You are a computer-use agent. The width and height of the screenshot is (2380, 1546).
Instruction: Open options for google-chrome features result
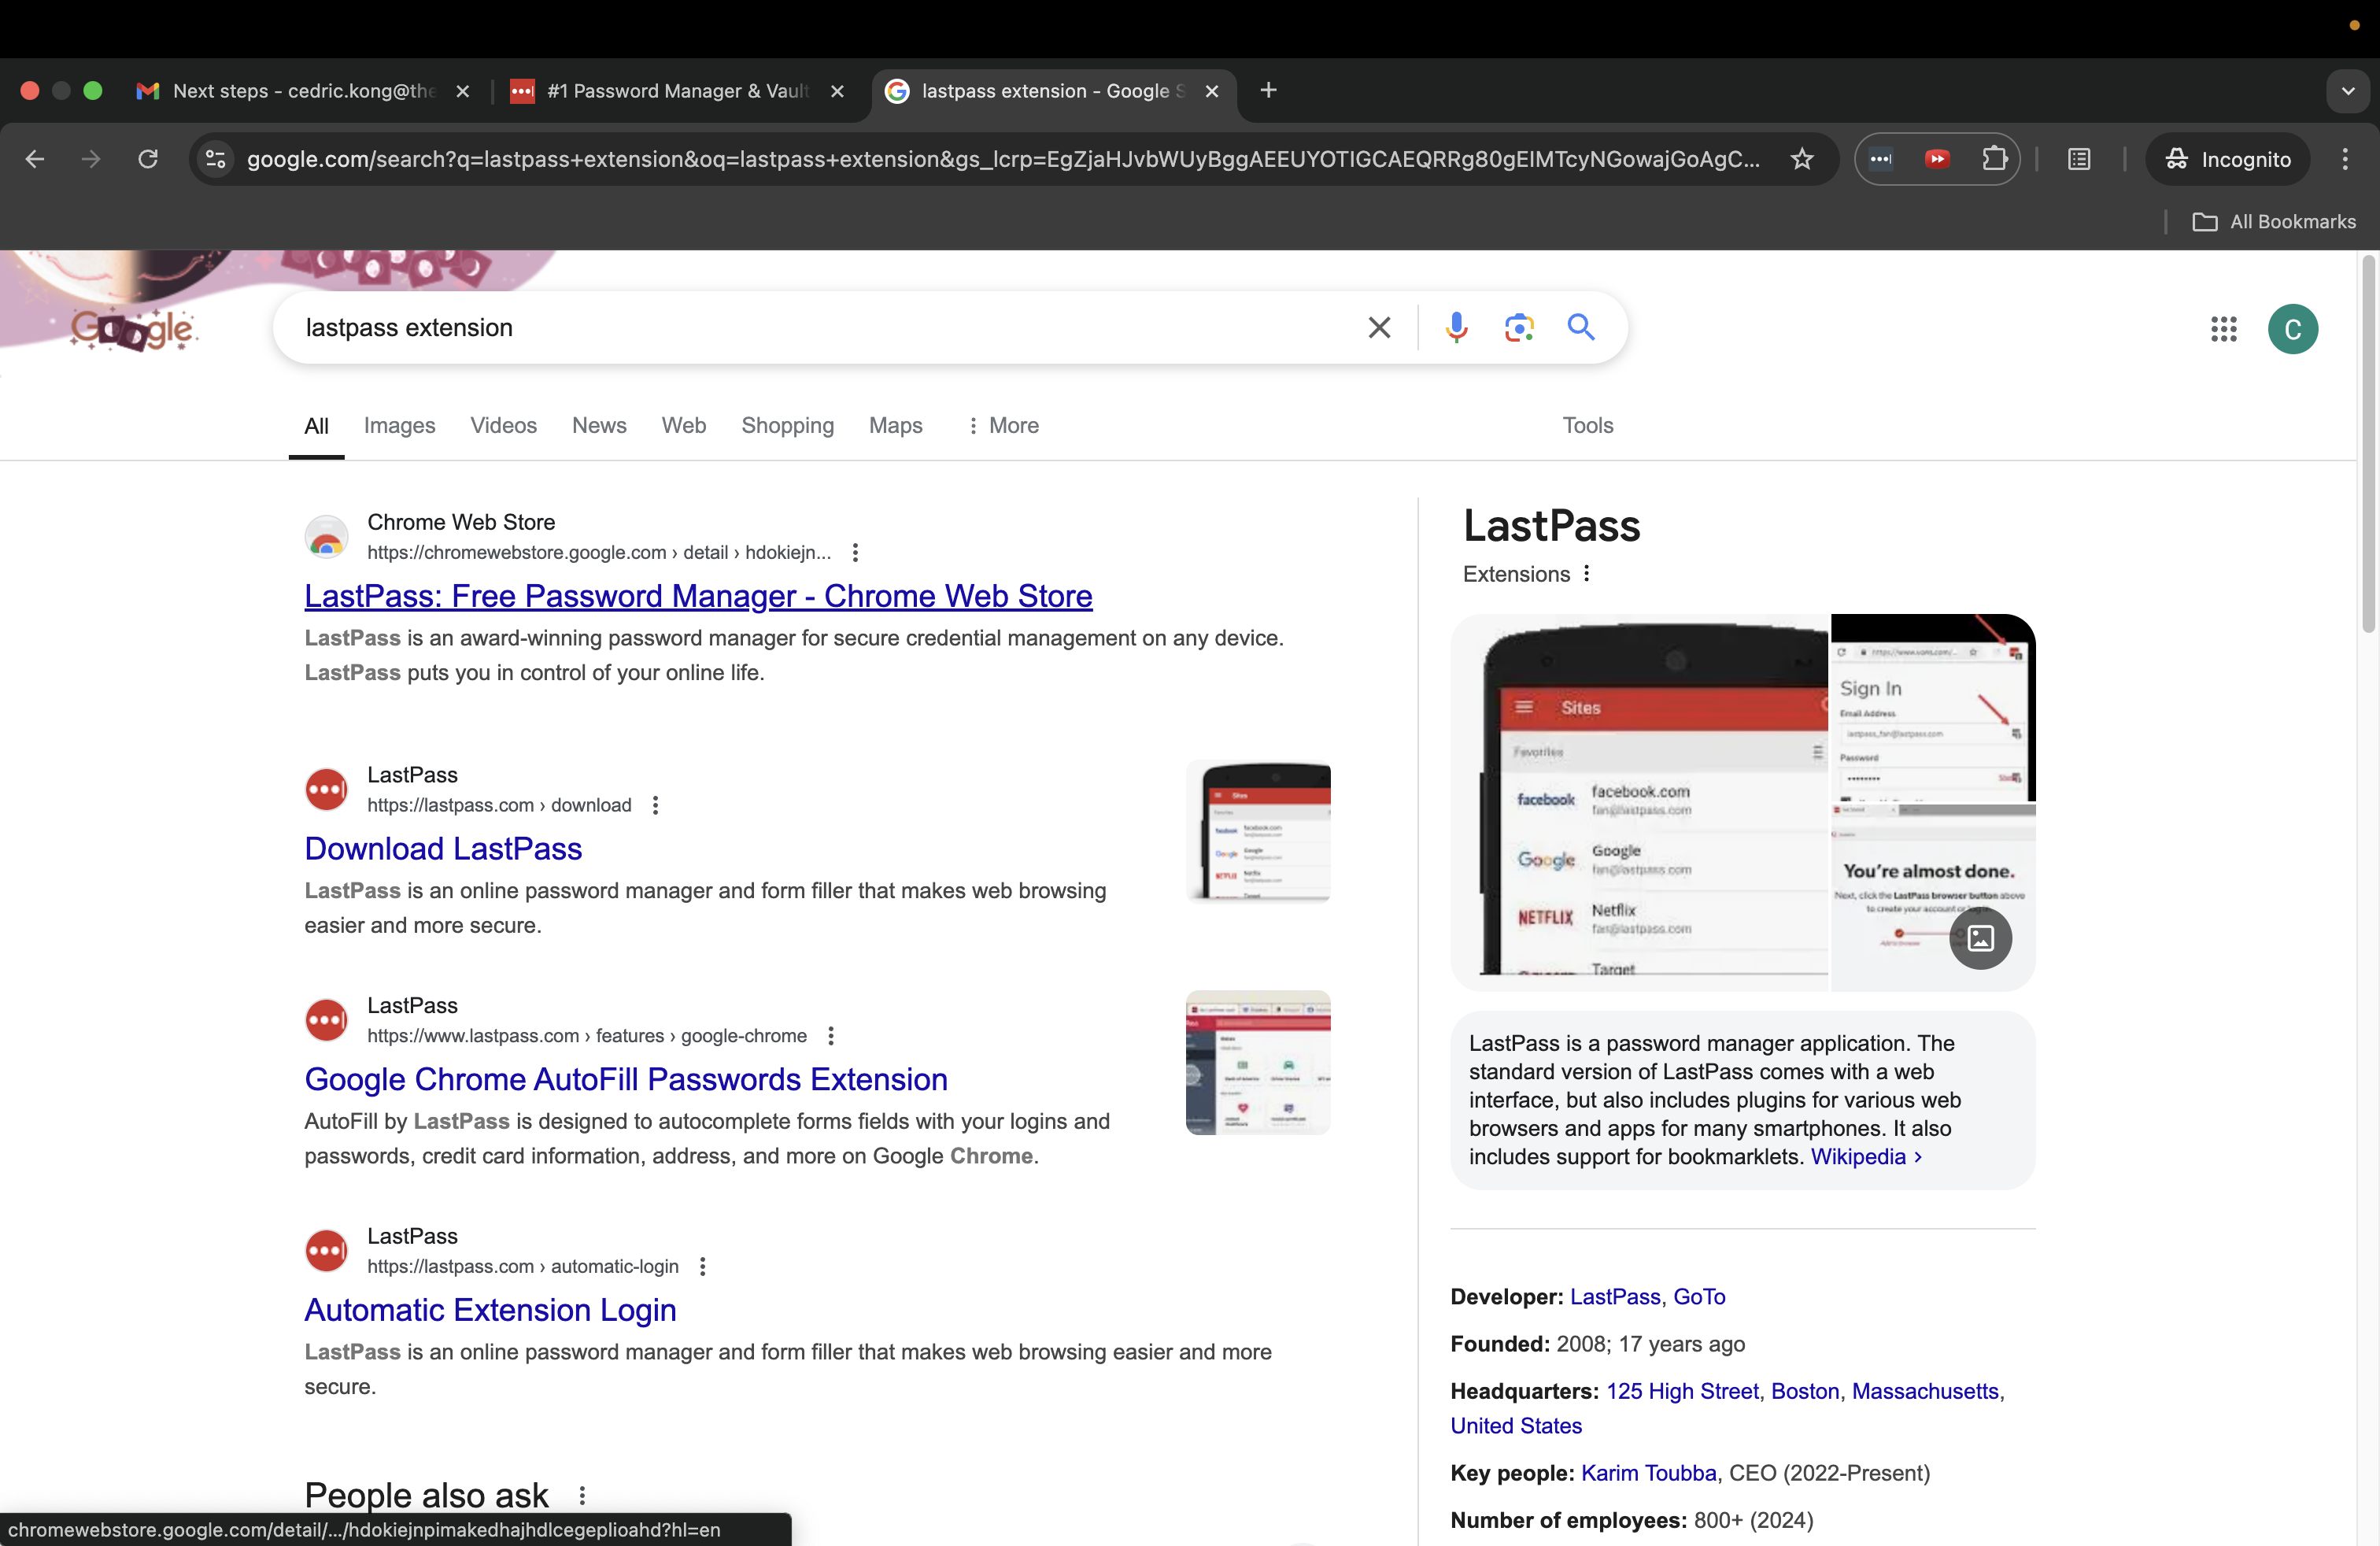click(x=830, y=1036)
